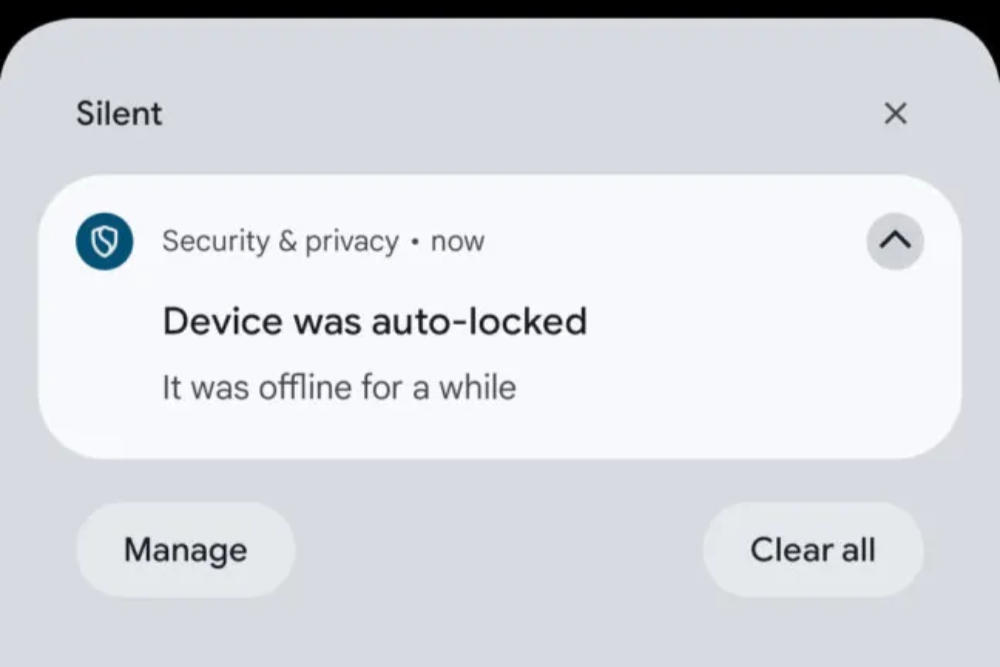Dismiss the Silent section with the X
Viewport: 1000px width, 667px height.
click(895, 114)
